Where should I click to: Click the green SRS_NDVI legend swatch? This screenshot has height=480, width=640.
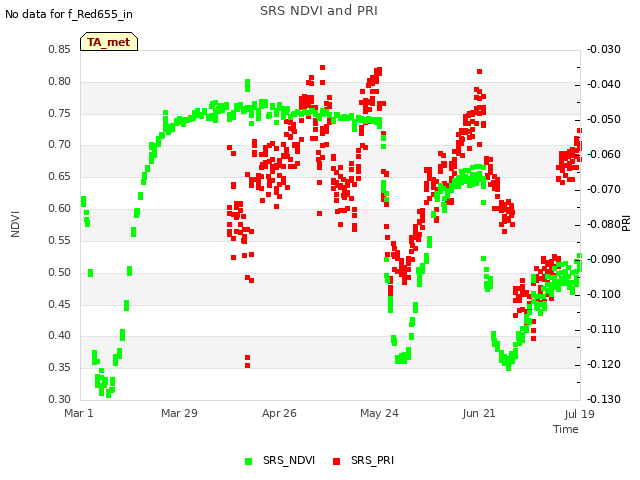[248, 461]
